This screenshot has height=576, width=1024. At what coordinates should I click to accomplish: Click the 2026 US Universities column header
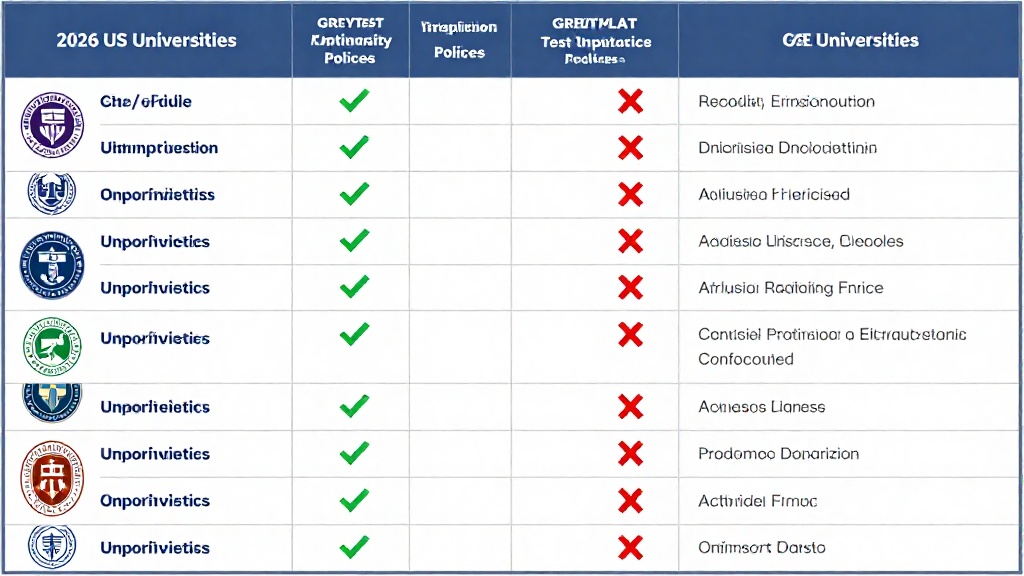pos(147,41)
